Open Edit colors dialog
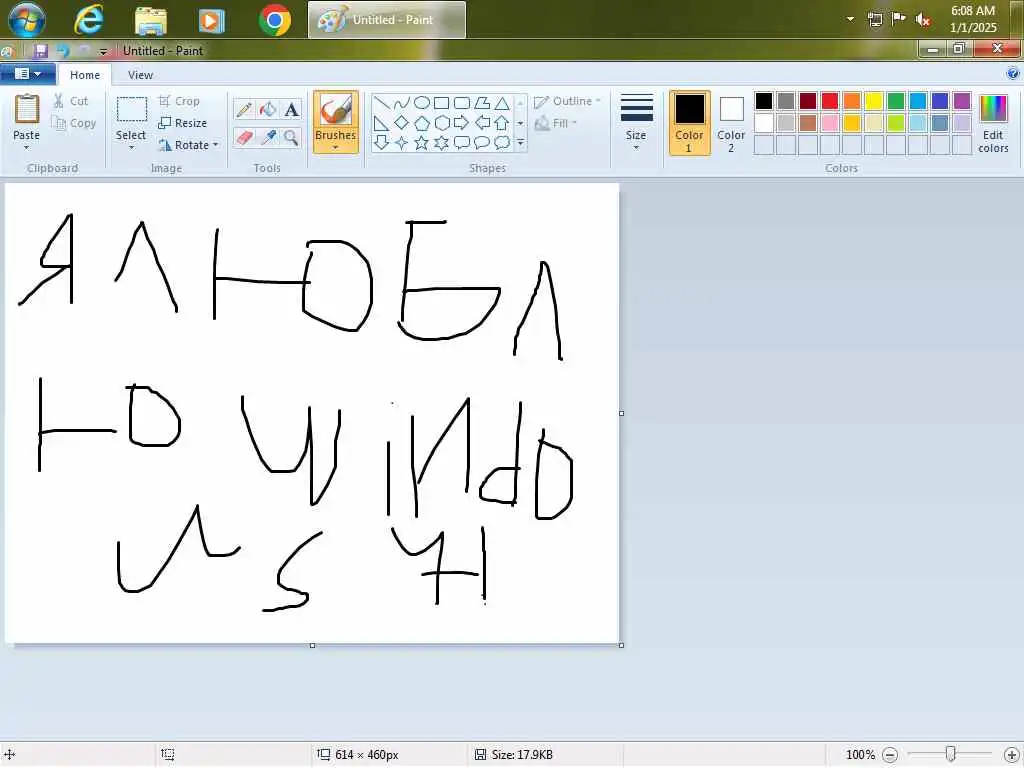The height and width of the screenshot is (768, 1024). point(993,123)
